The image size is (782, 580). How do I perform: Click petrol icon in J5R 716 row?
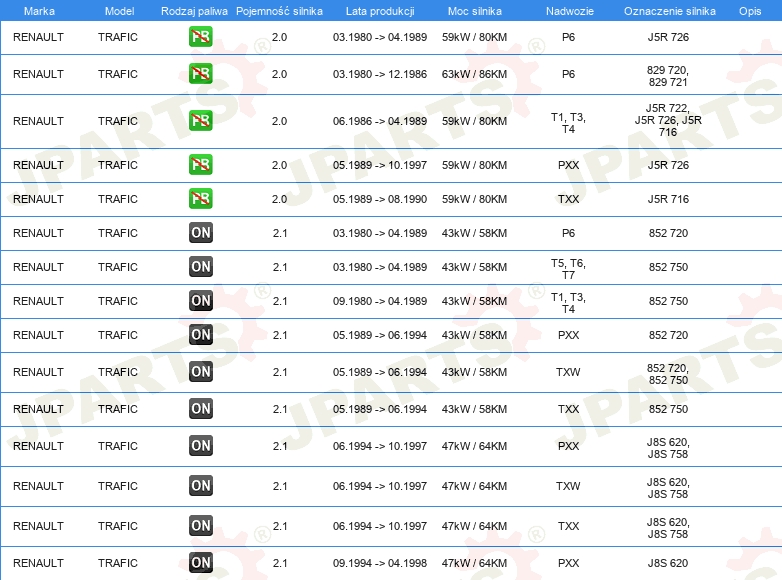[x=200, y=198]
